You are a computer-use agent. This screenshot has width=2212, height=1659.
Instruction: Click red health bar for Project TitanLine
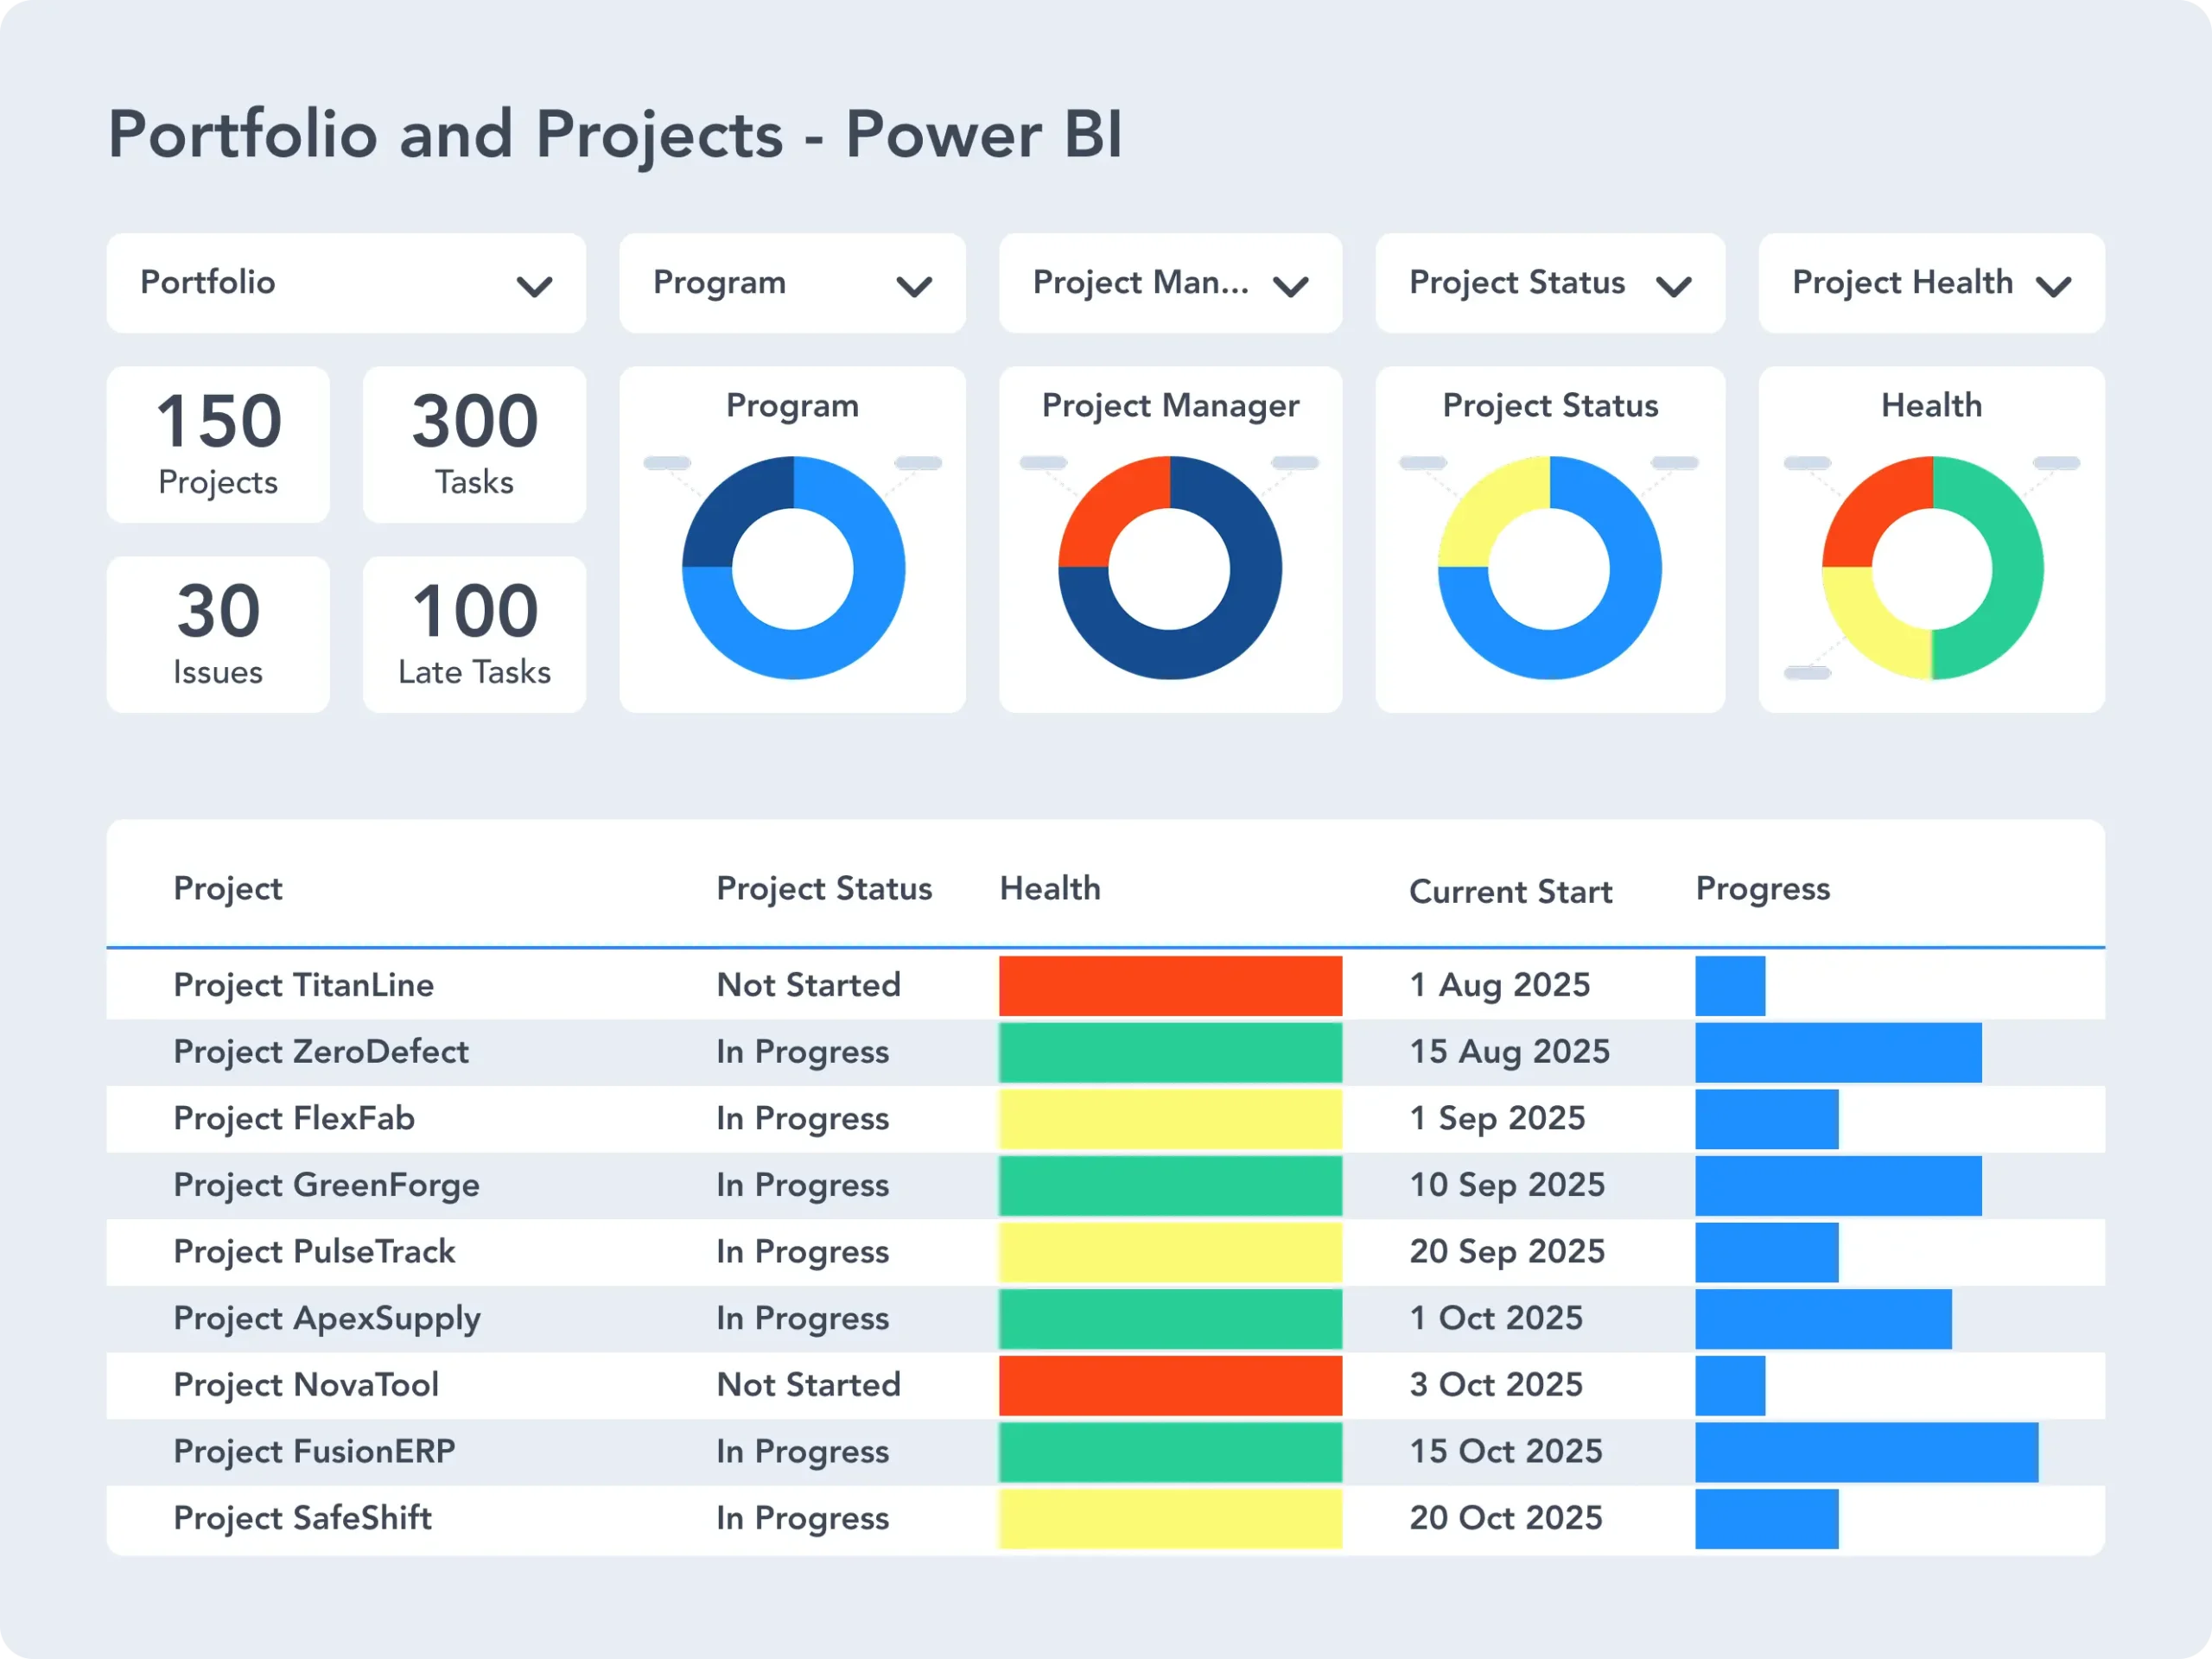[1170, 985]
